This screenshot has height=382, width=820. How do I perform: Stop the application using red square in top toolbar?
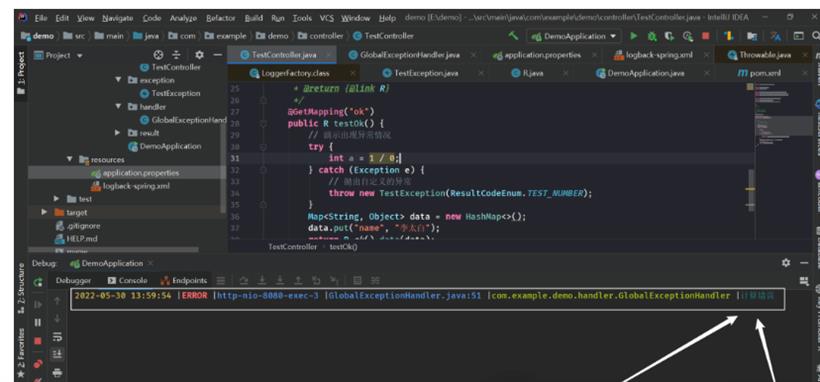point(705,36)
